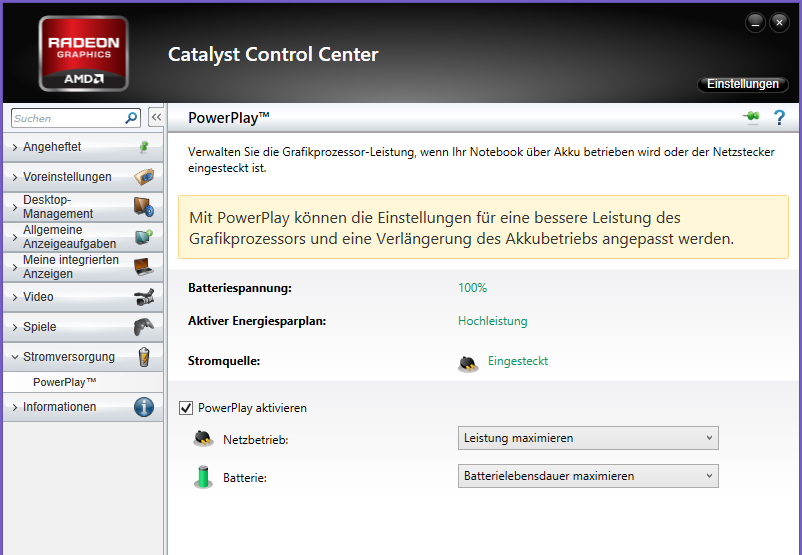Expand the Meine integrierten Anzeigen chevron
The height and width of the screenshot is (555, 802).
[15, 267]
